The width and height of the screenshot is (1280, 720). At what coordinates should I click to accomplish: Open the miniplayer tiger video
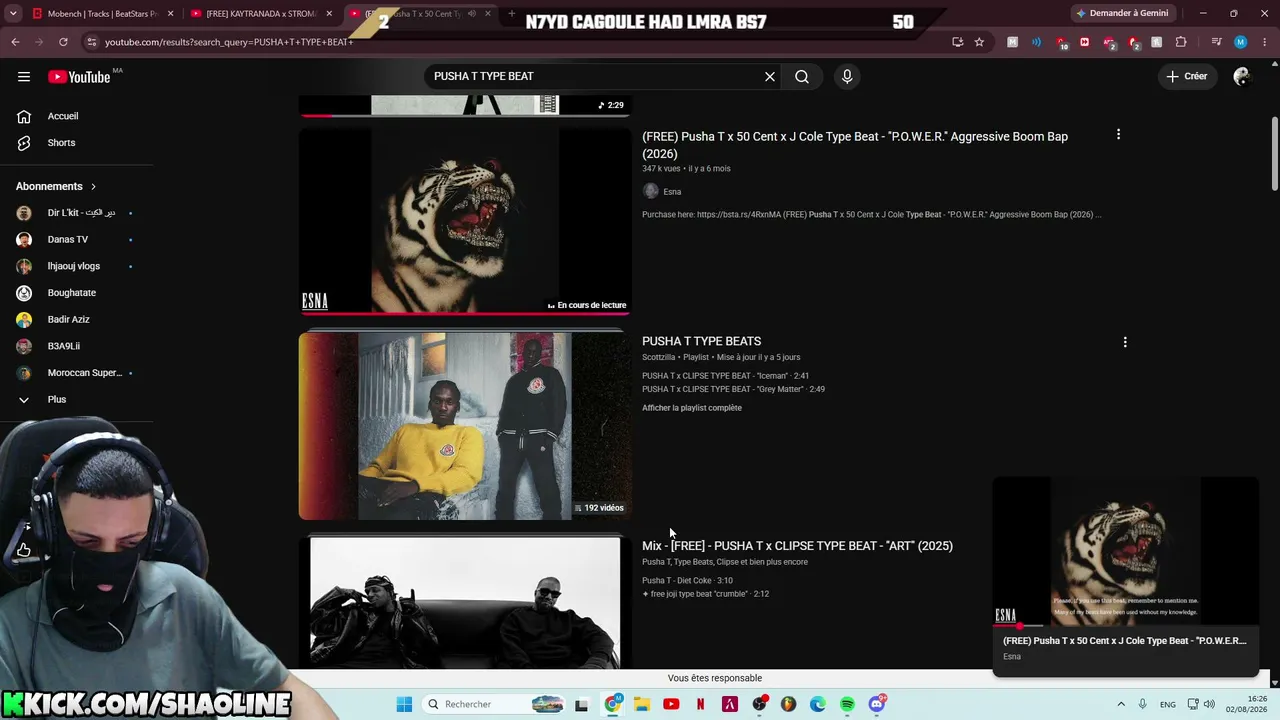(1125, 552)
